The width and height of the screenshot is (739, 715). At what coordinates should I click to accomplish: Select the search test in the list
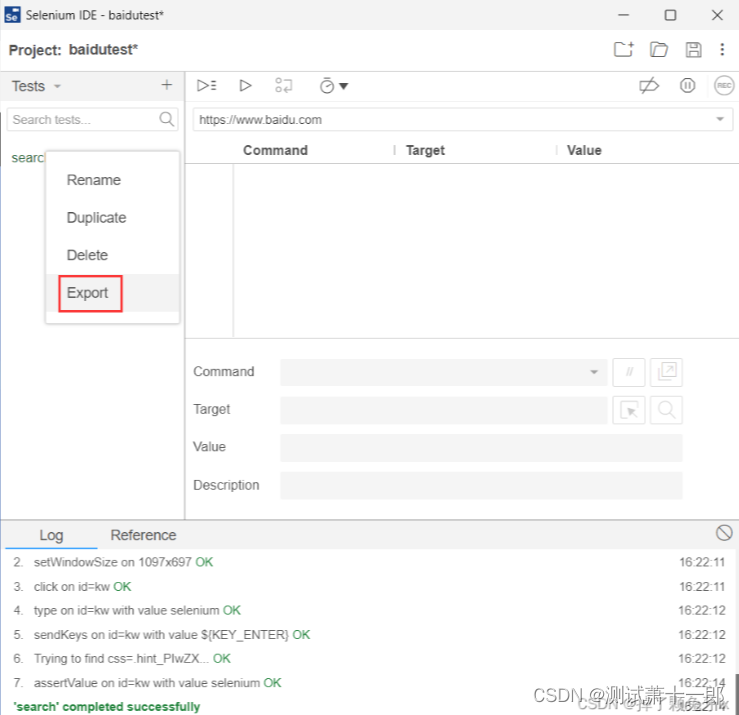point(27,157)
